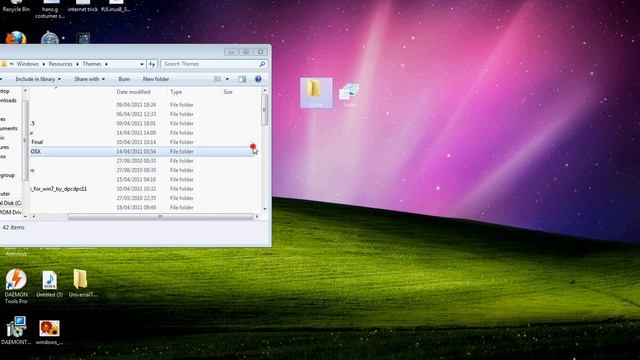Image resolution: width=640 pixels, height=360 pixels.
Task: Select the windows_... image file icon
Action: click(x=49, y=332)
